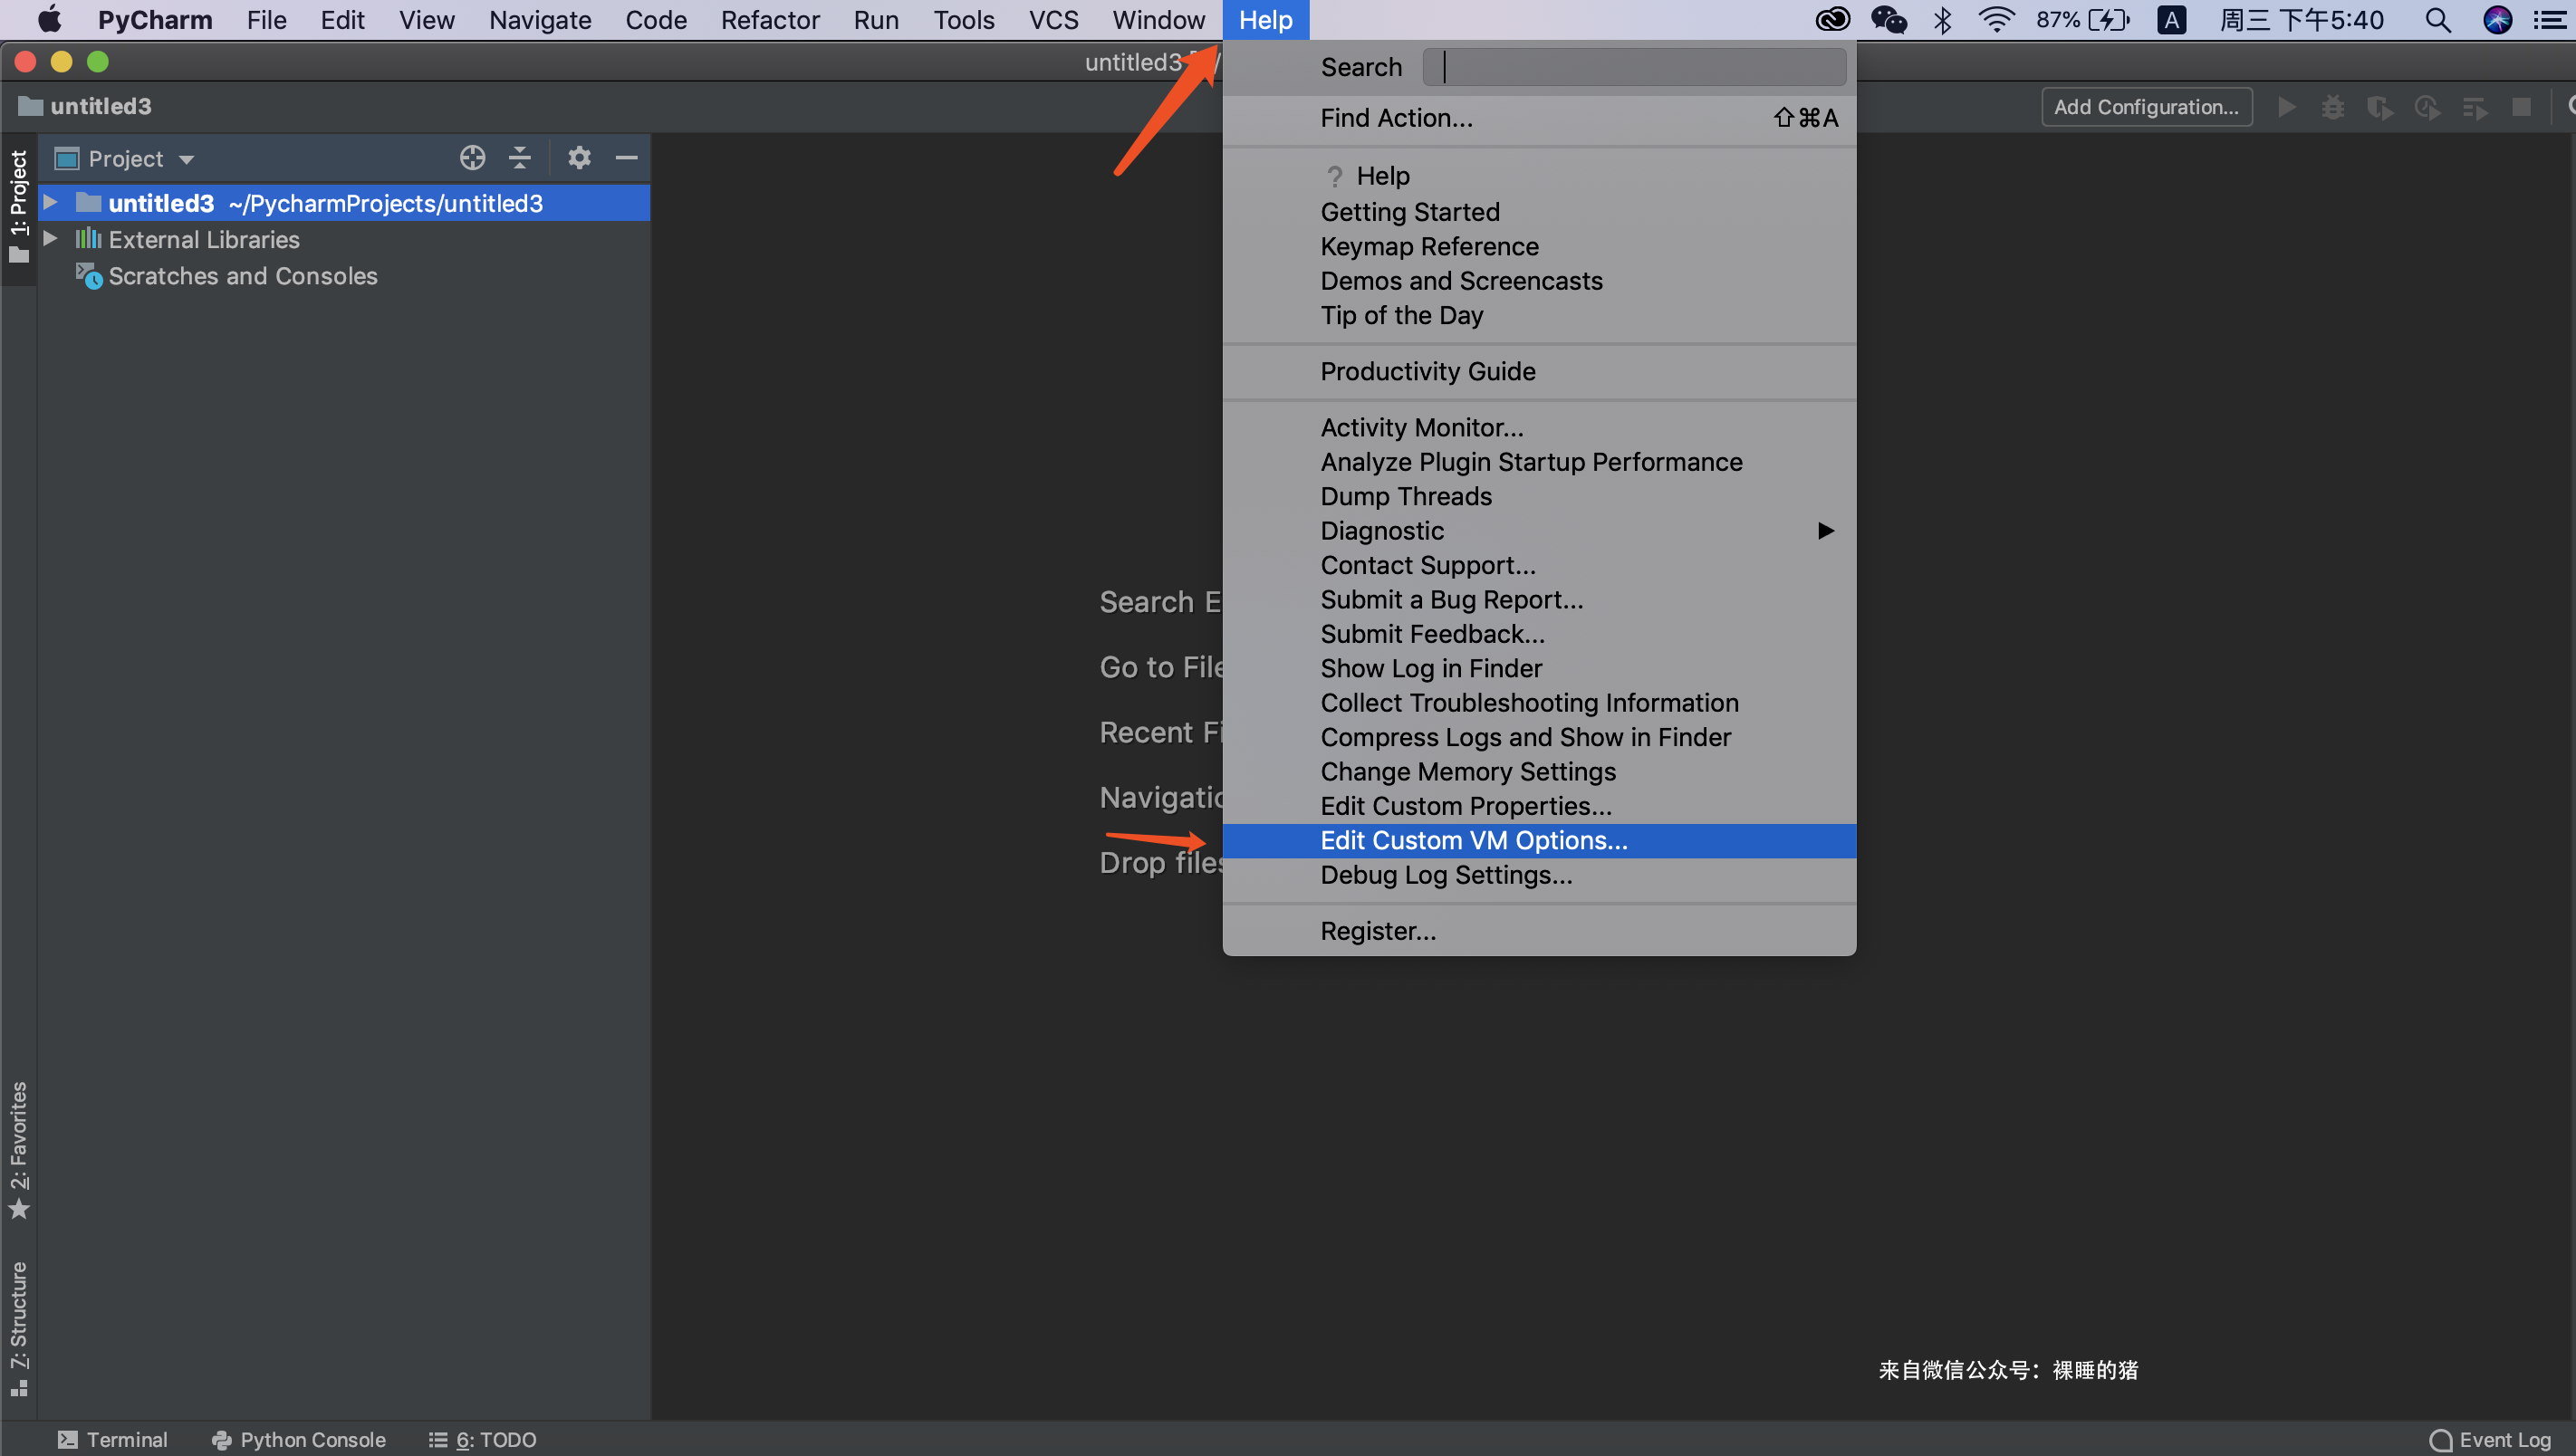Choose Change Memory Settings
This screenshot has height=1456, width=2576.
click(1539, 771)
